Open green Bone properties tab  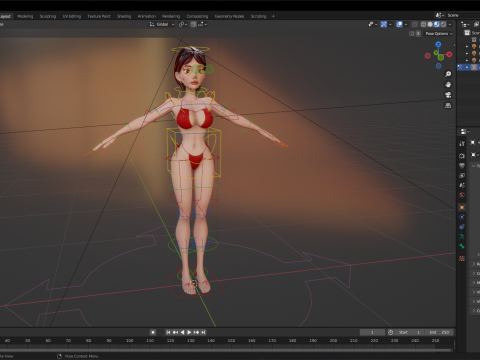pos(462,246)
